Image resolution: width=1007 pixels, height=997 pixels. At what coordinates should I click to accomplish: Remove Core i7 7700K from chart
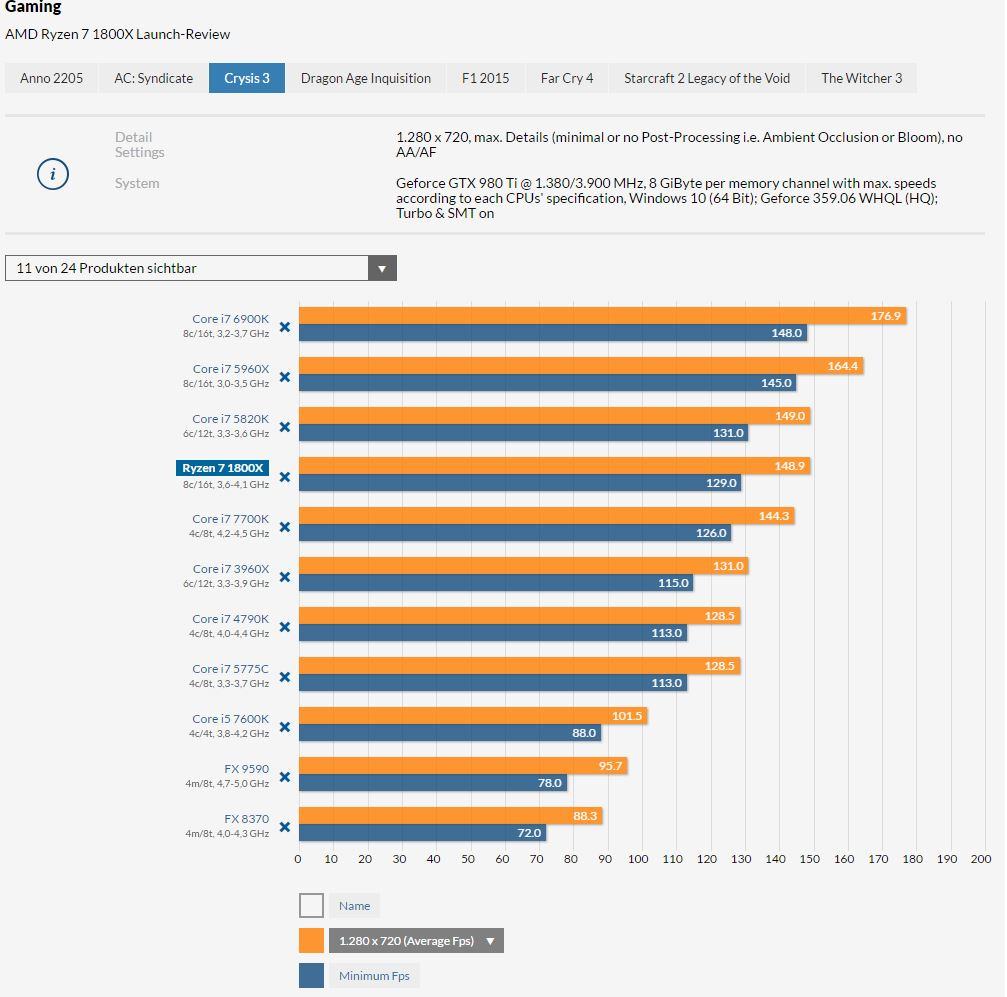point(285,527)
